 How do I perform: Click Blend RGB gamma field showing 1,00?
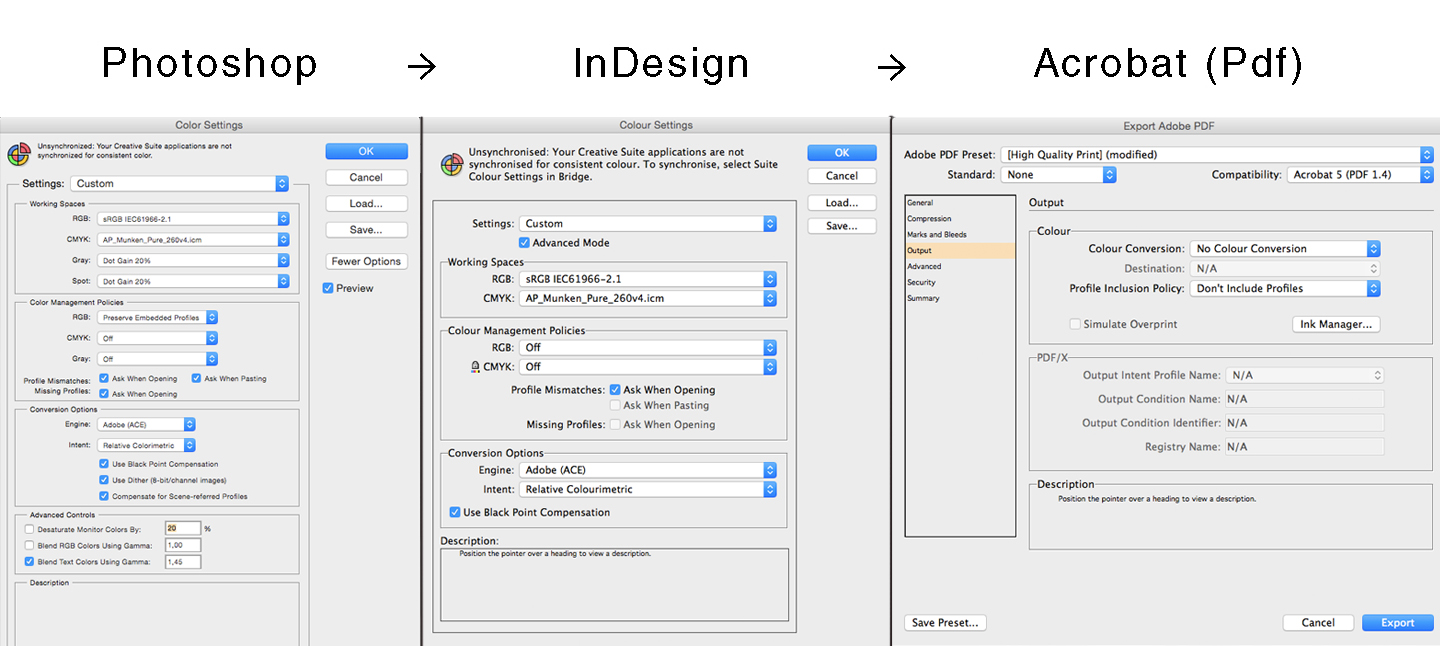(183, 545)
